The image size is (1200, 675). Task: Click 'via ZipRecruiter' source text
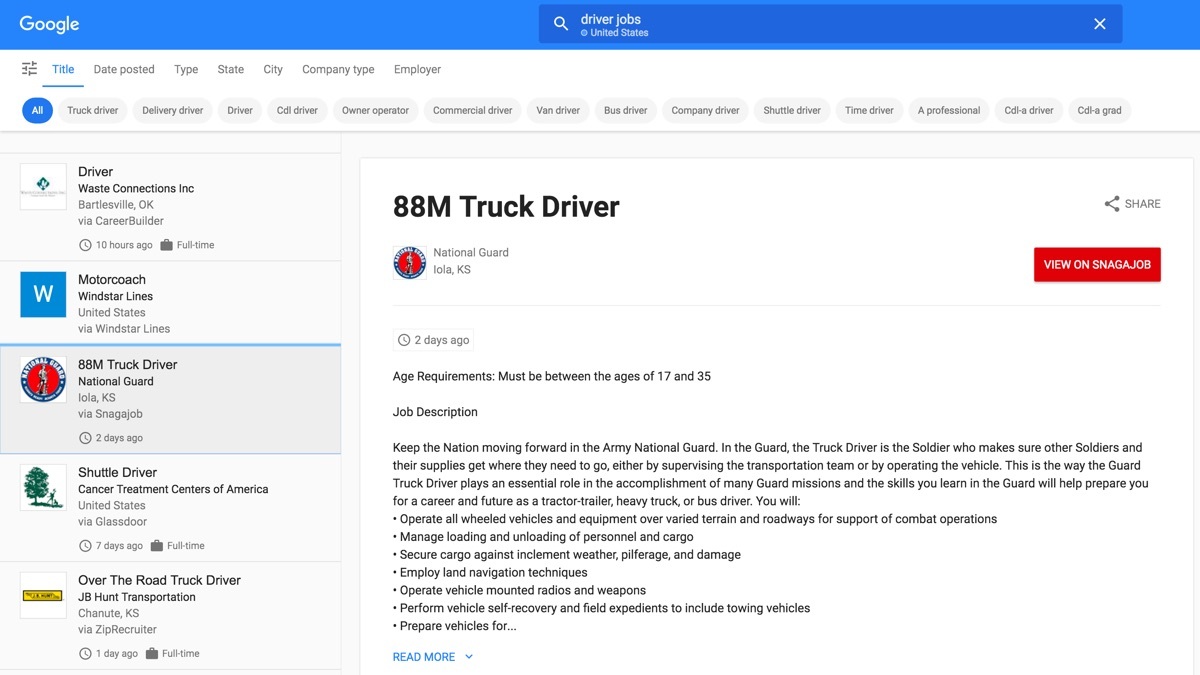coord(118,630)
